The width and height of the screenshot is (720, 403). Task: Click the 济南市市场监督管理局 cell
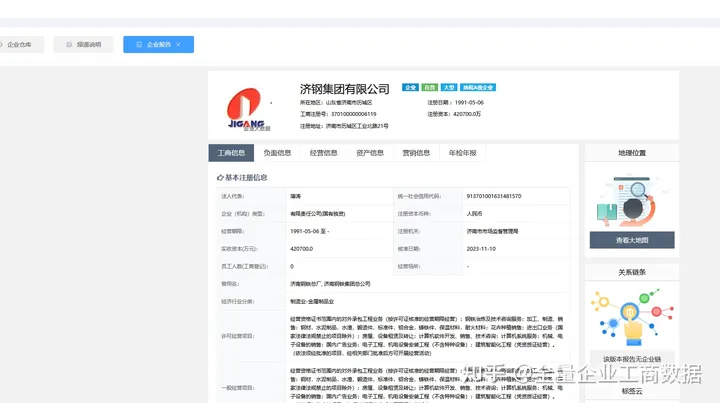click(492, 231)
